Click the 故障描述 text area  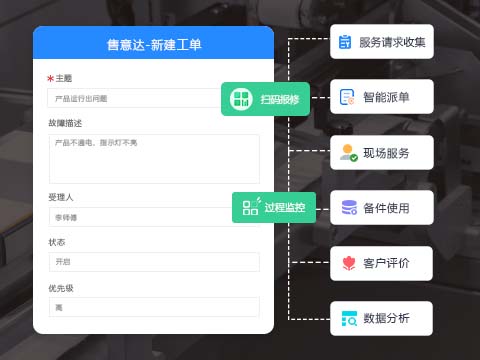click(x=154, y=159)
